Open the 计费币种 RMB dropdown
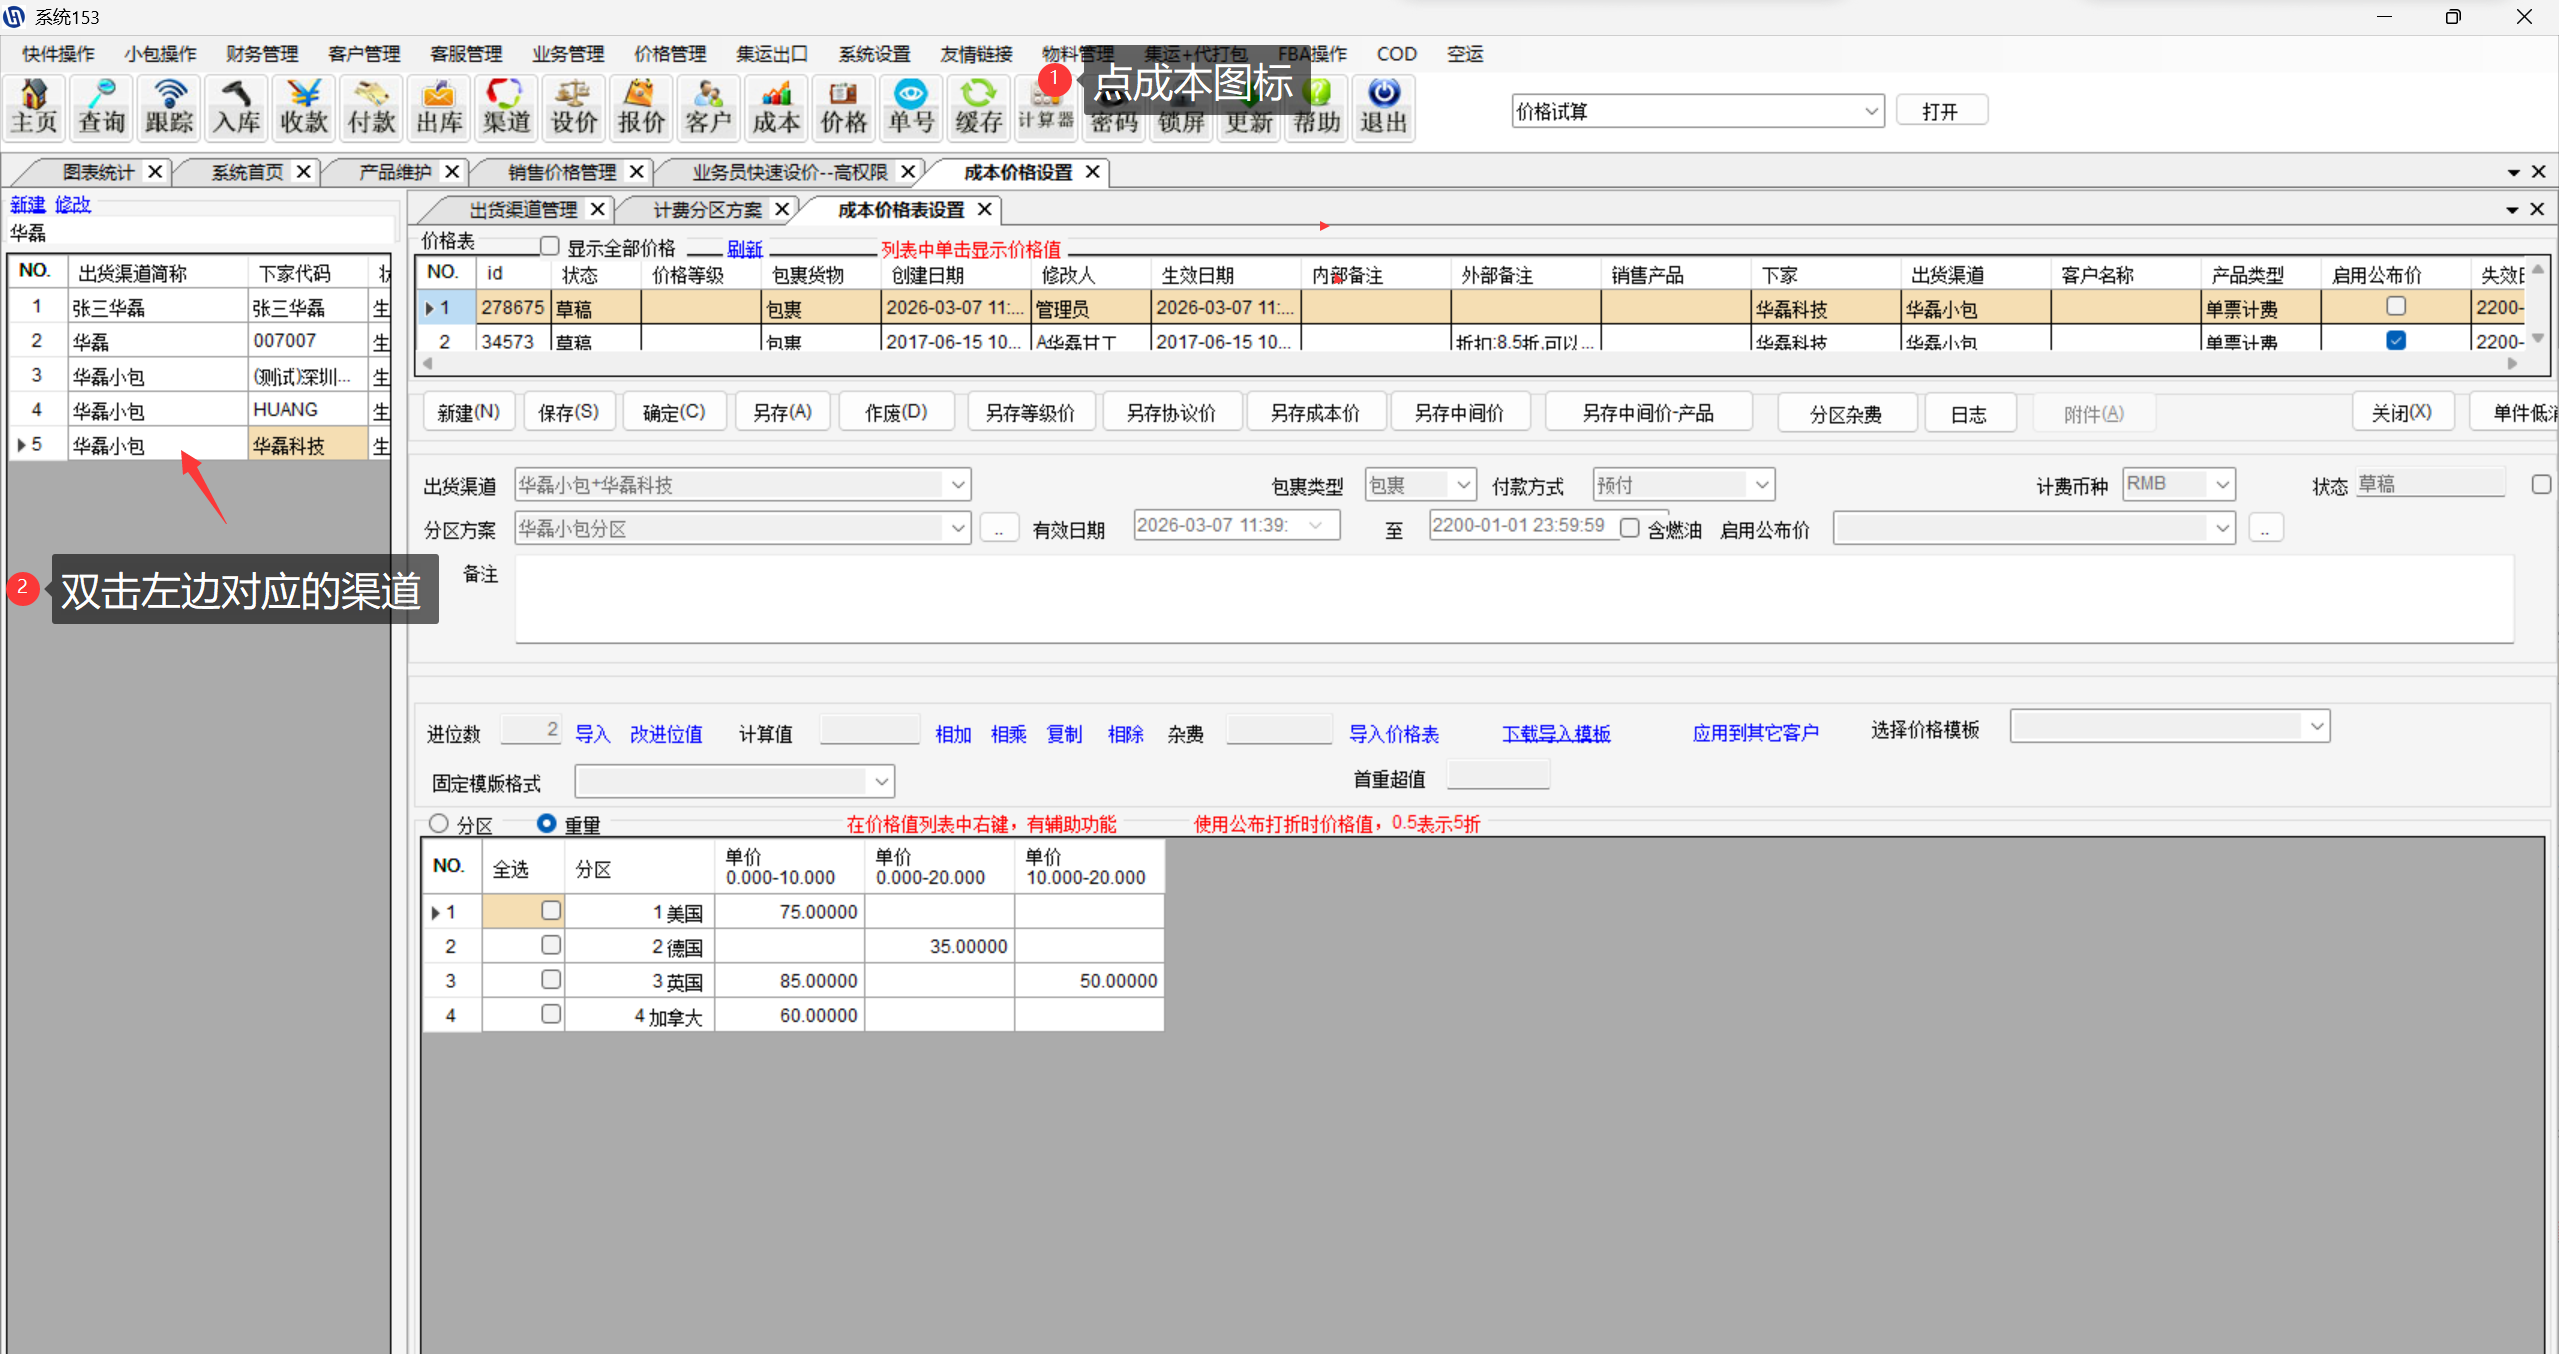Viewport: 2559px width, 1354px height. click(2222, 485)
